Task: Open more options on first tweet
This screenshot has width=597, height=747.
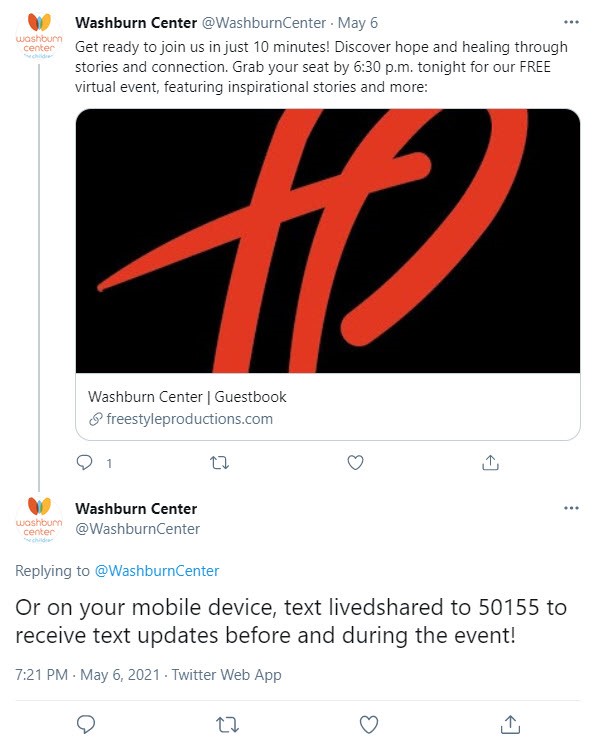Action: (x=571, y=22)
